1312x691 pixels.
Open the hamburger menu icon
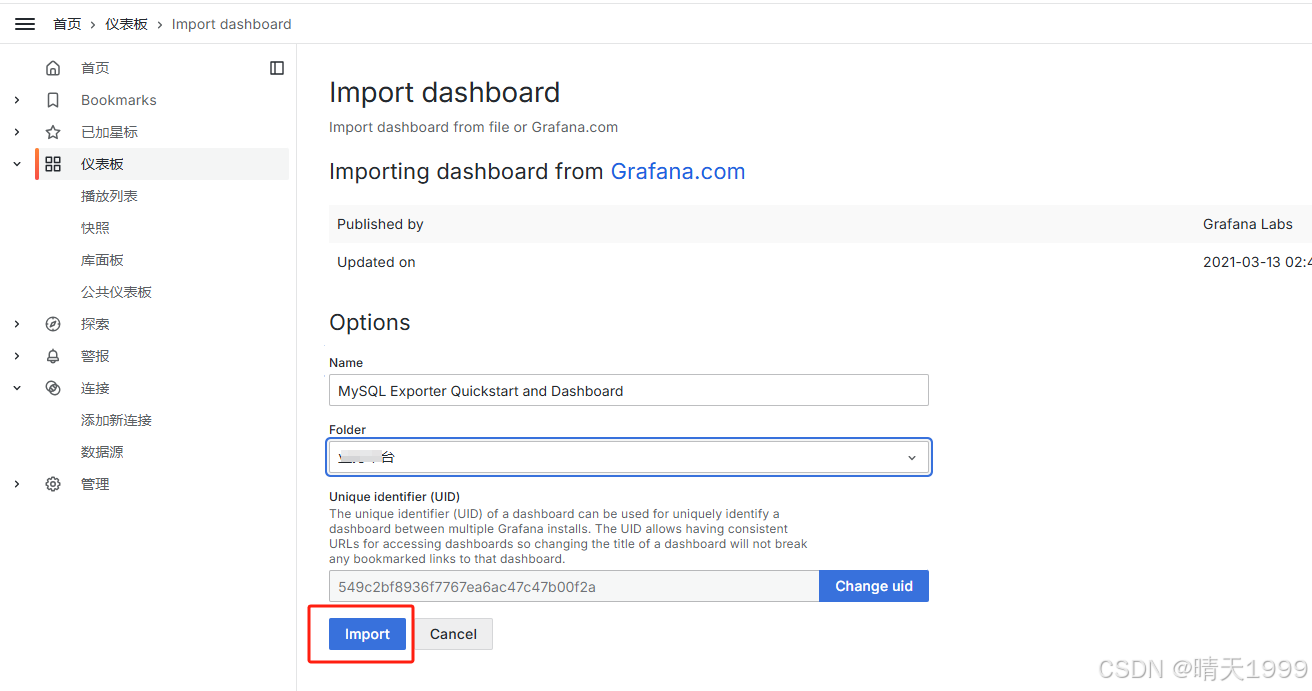[x=25, y=24]
